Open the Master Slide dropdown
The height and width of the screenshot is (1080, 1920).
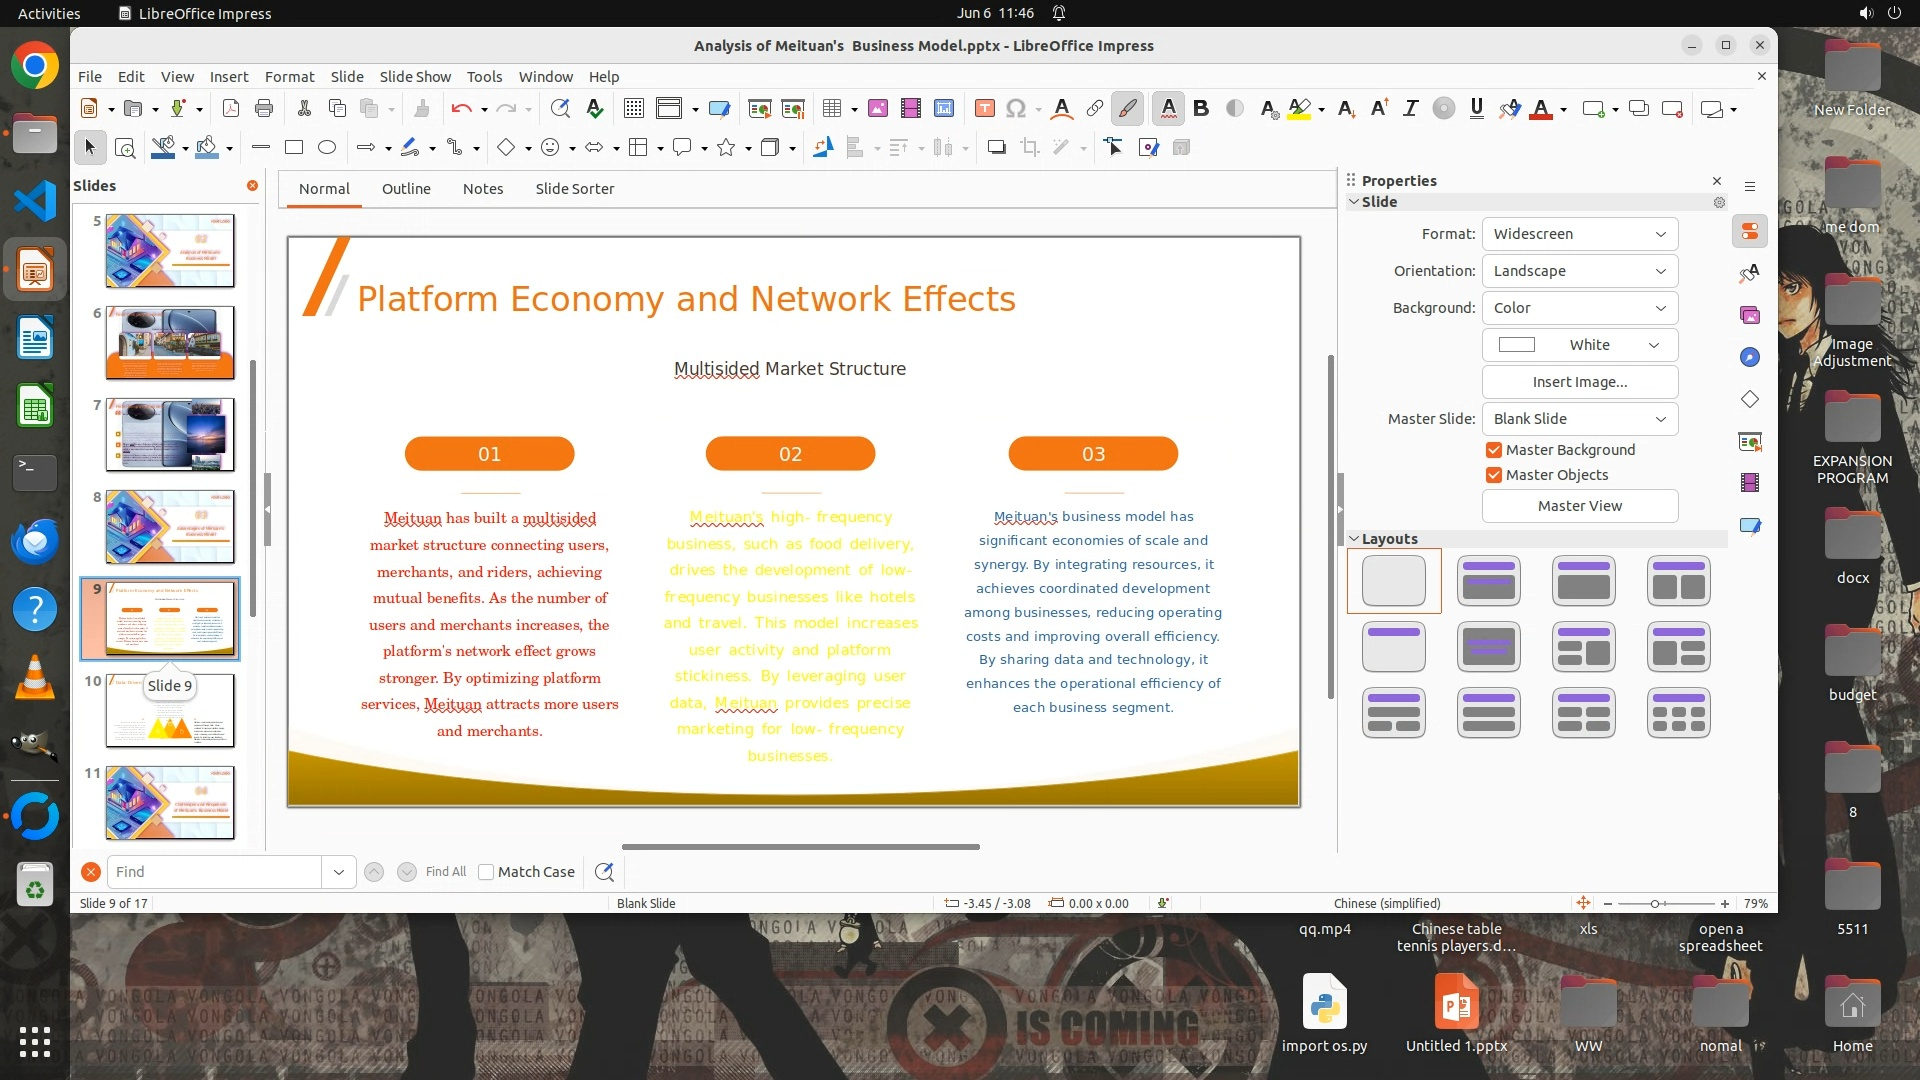[x=1579, y=419]
